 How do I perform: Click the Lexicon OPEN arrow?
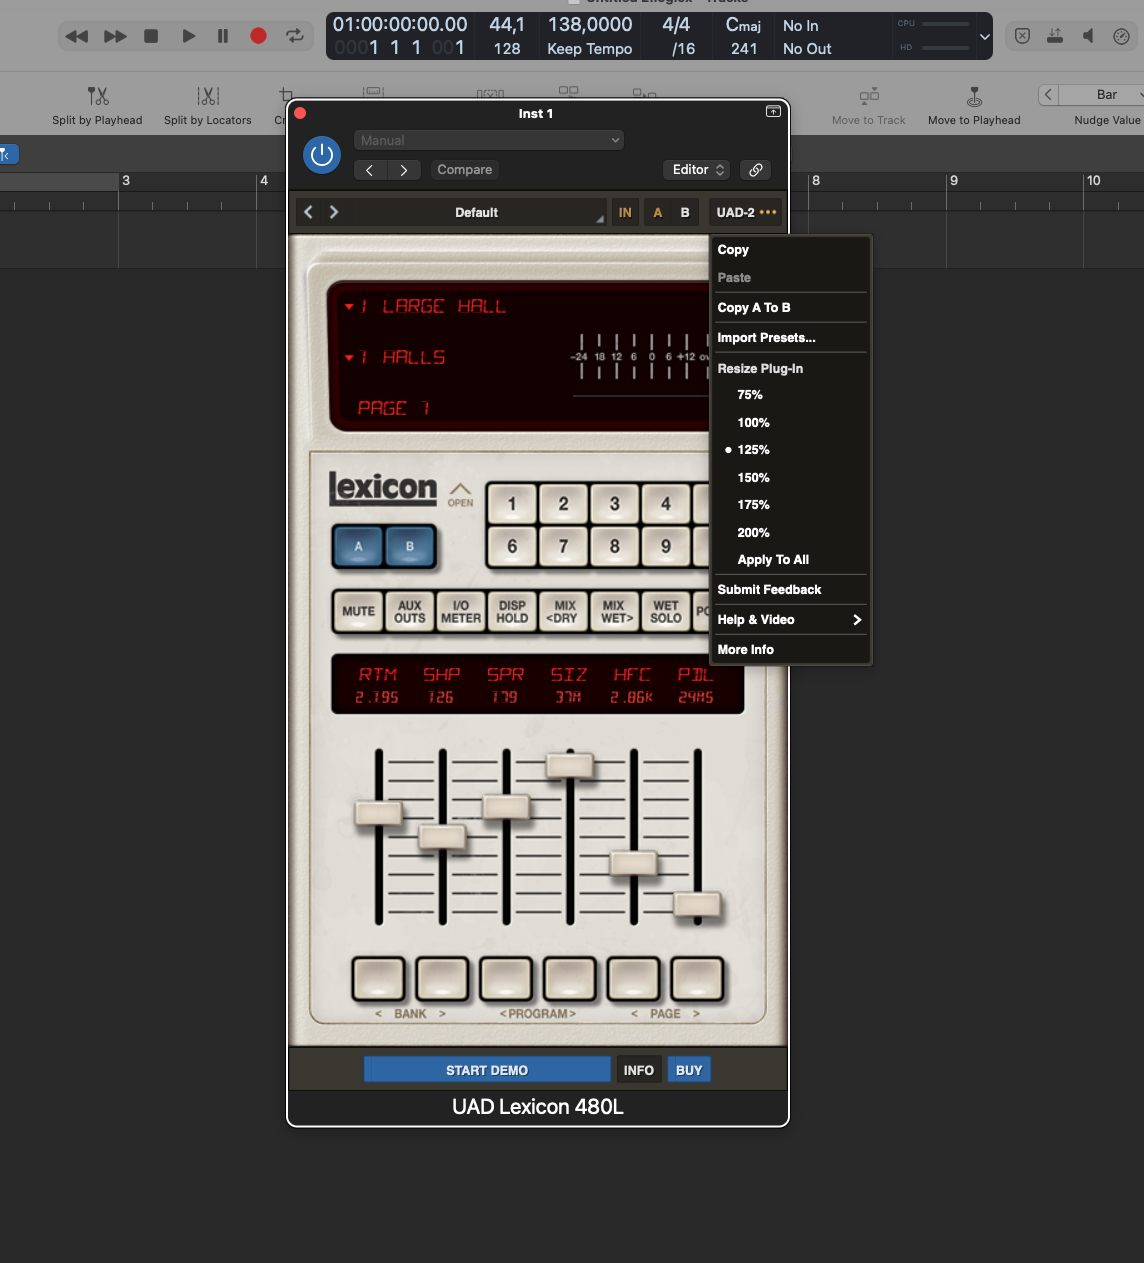coord(460,494)
